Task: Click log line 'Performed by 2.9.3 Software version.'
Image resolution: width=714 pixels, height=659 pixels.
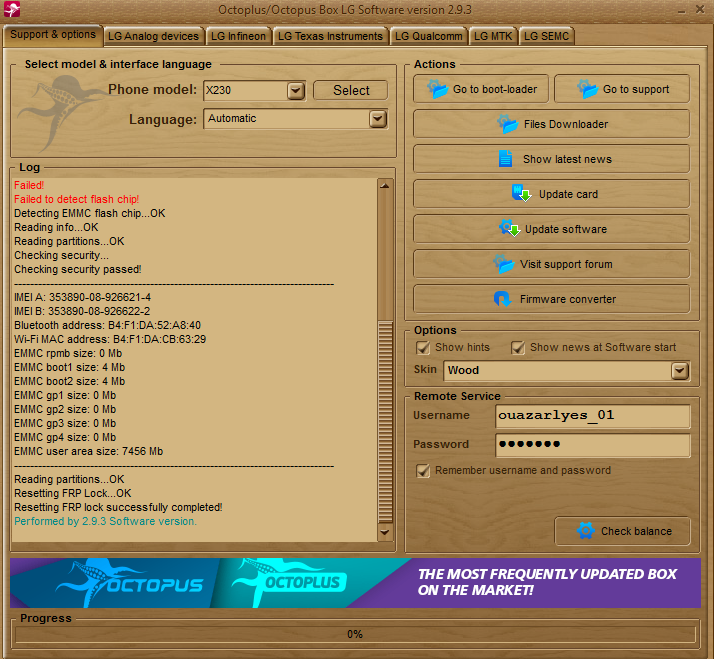Action: [x=105, y=521]
